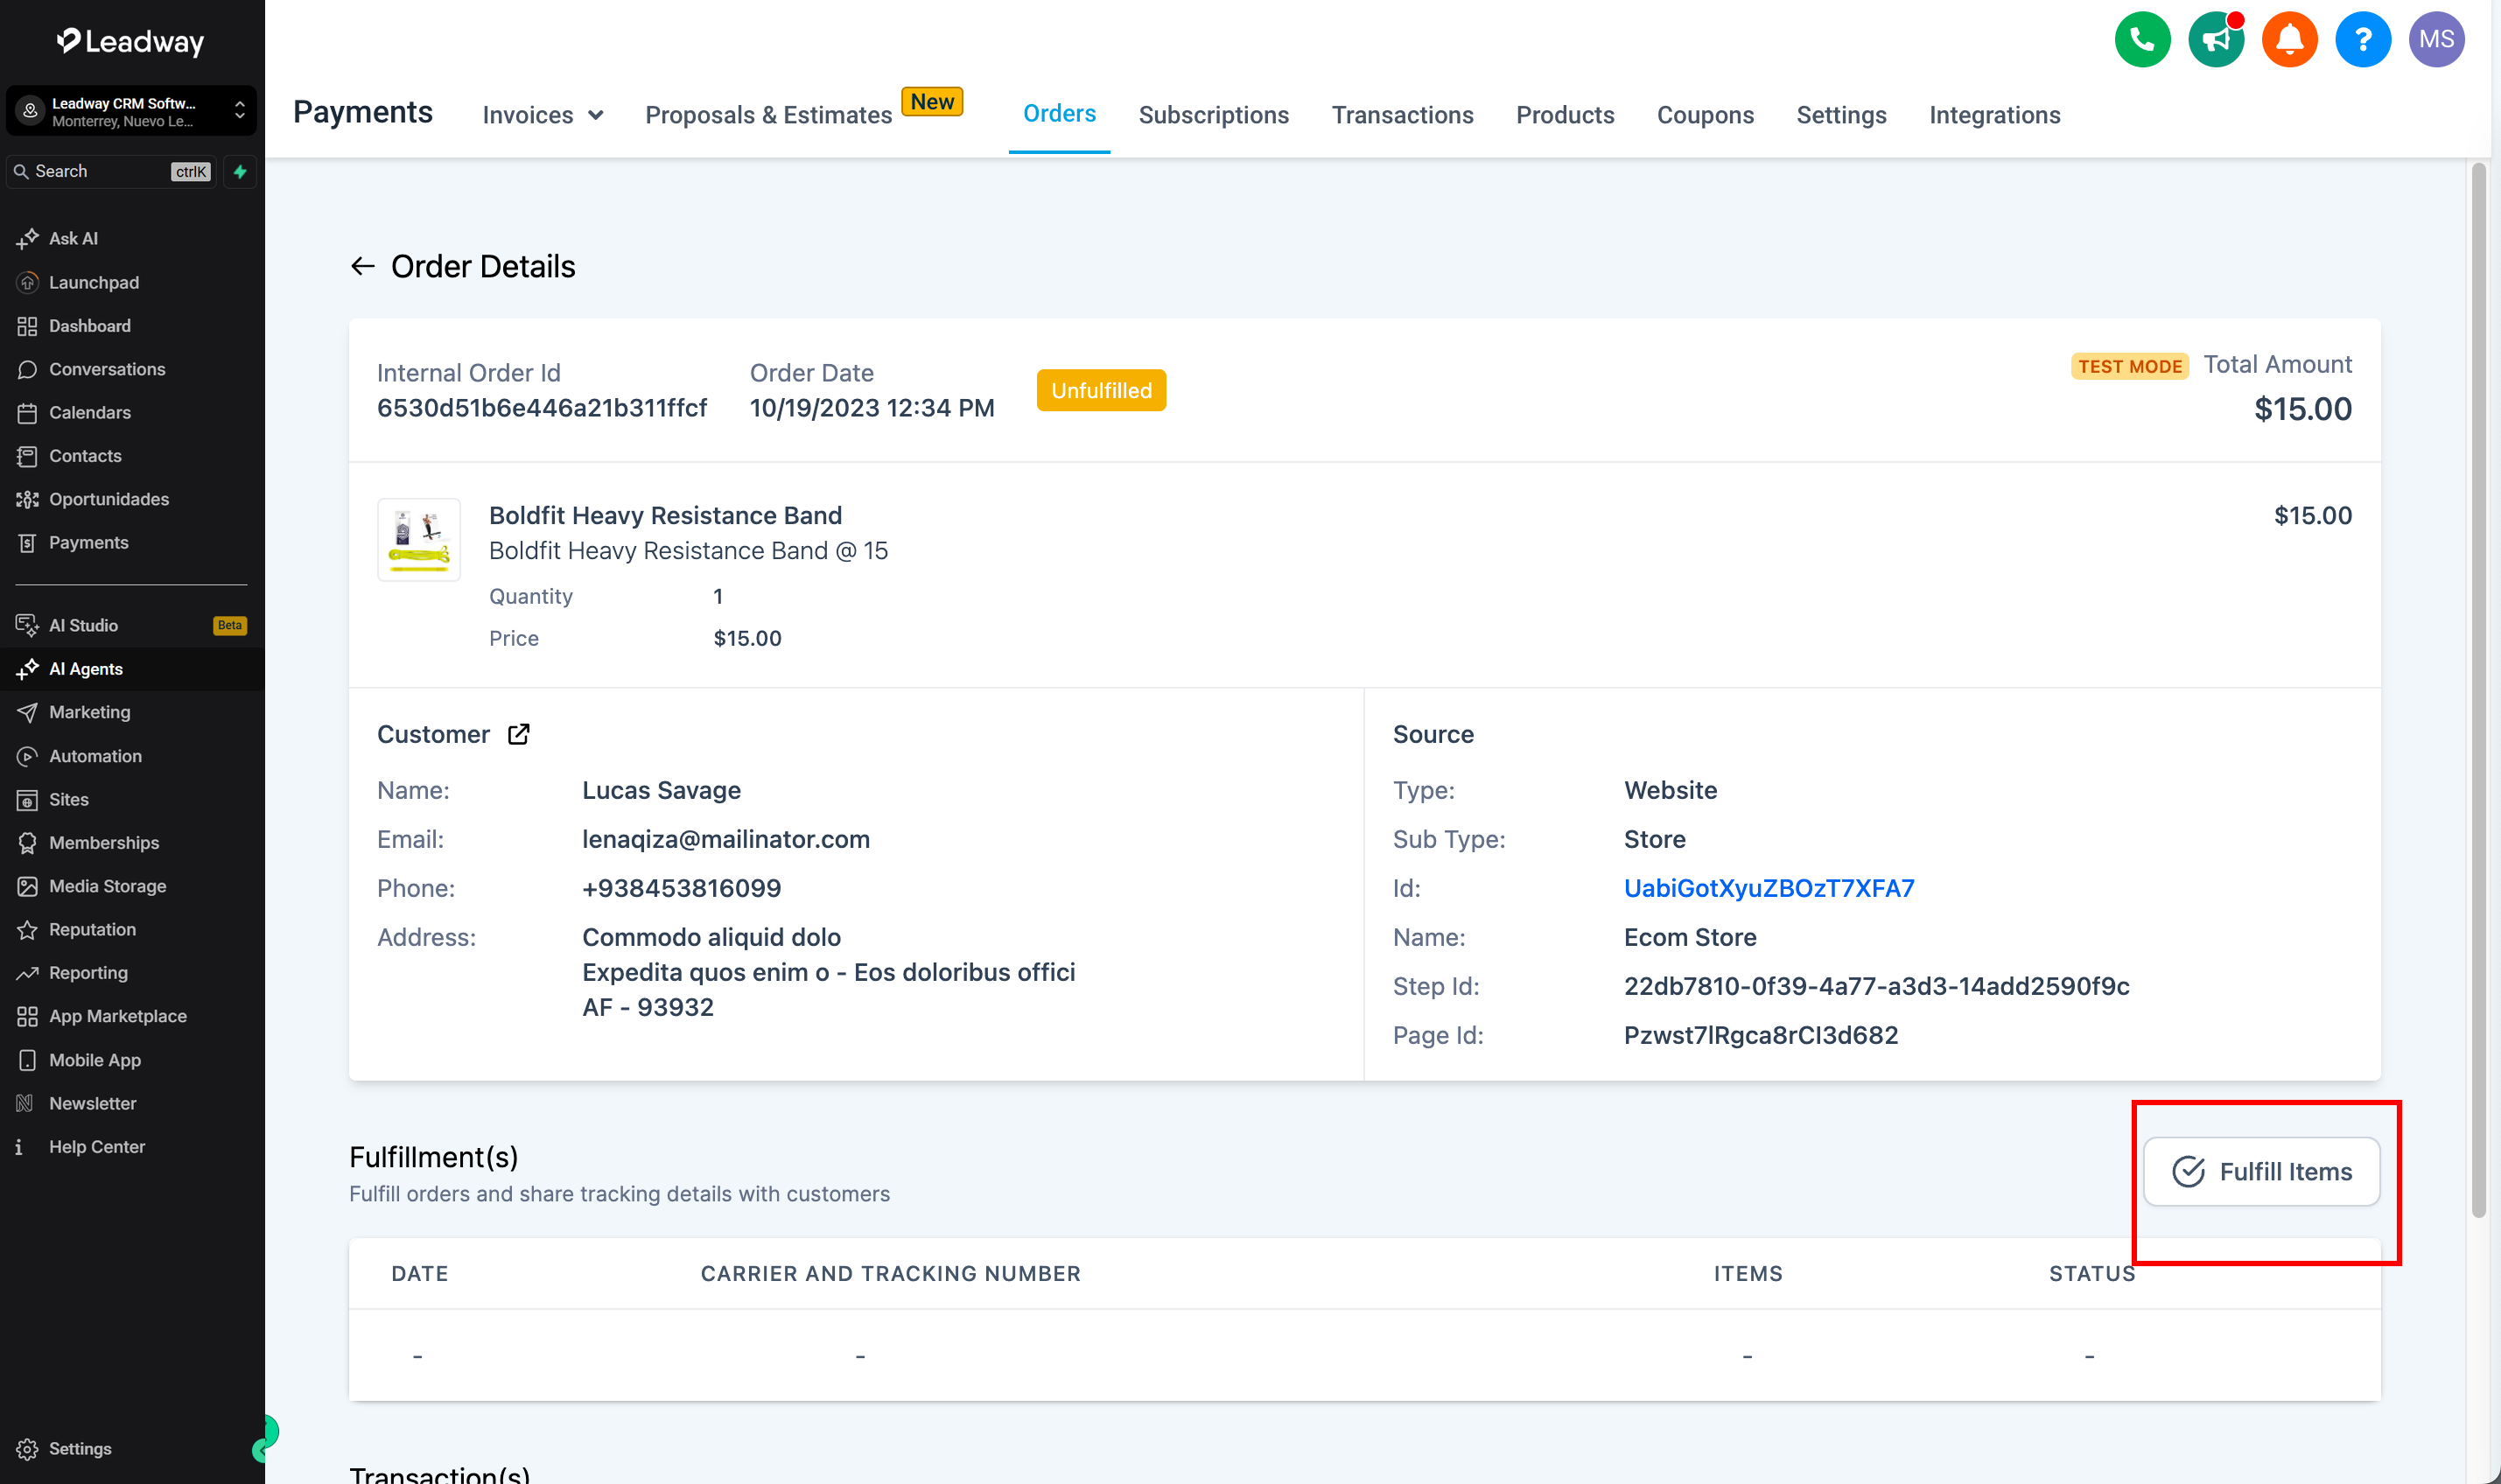The height and width of the screenshot is (1484, 2501).
Task: Click the green phone dialer icon
Action: coord(2142,40)
